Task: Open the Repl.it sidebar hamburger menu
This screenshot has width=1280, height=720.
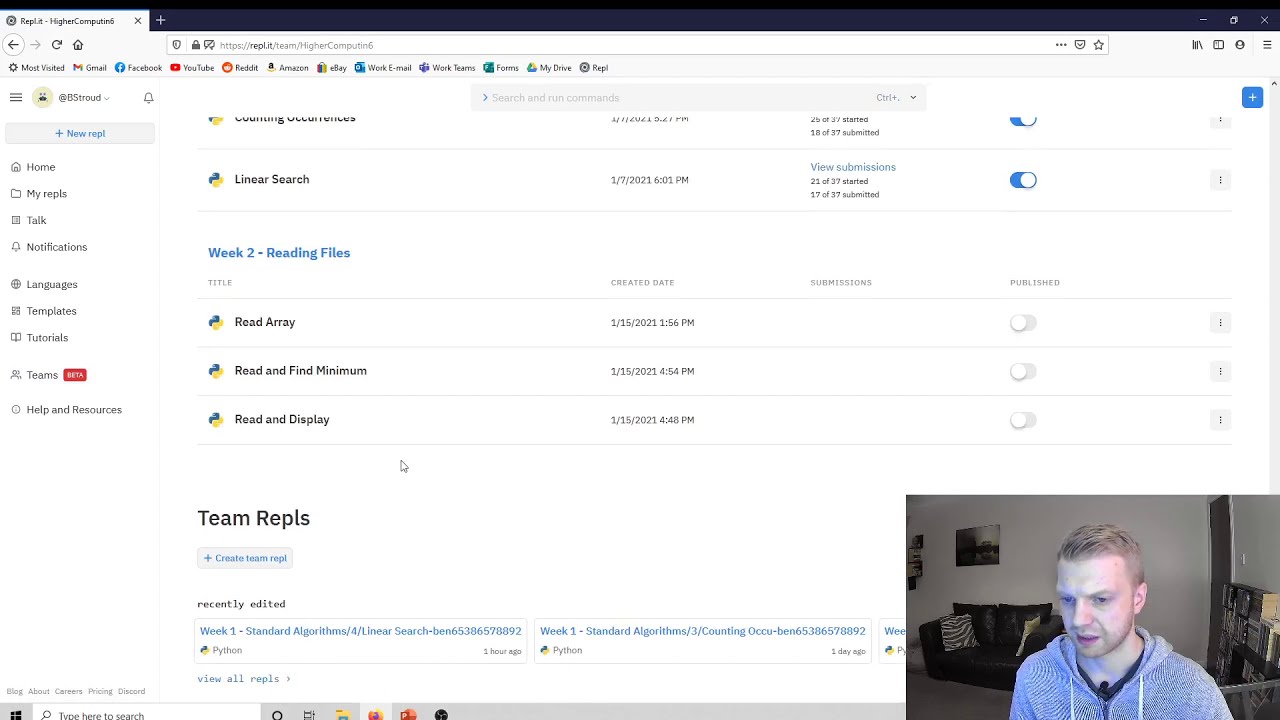Action: pos(16,97)
